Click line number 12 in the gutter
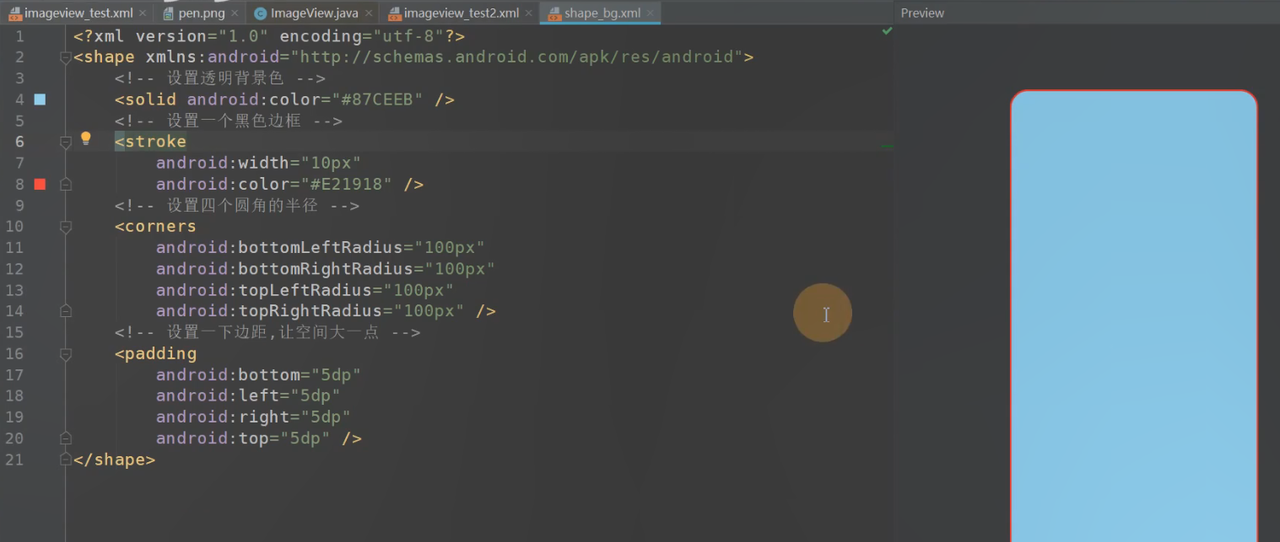 click(14, 269)
